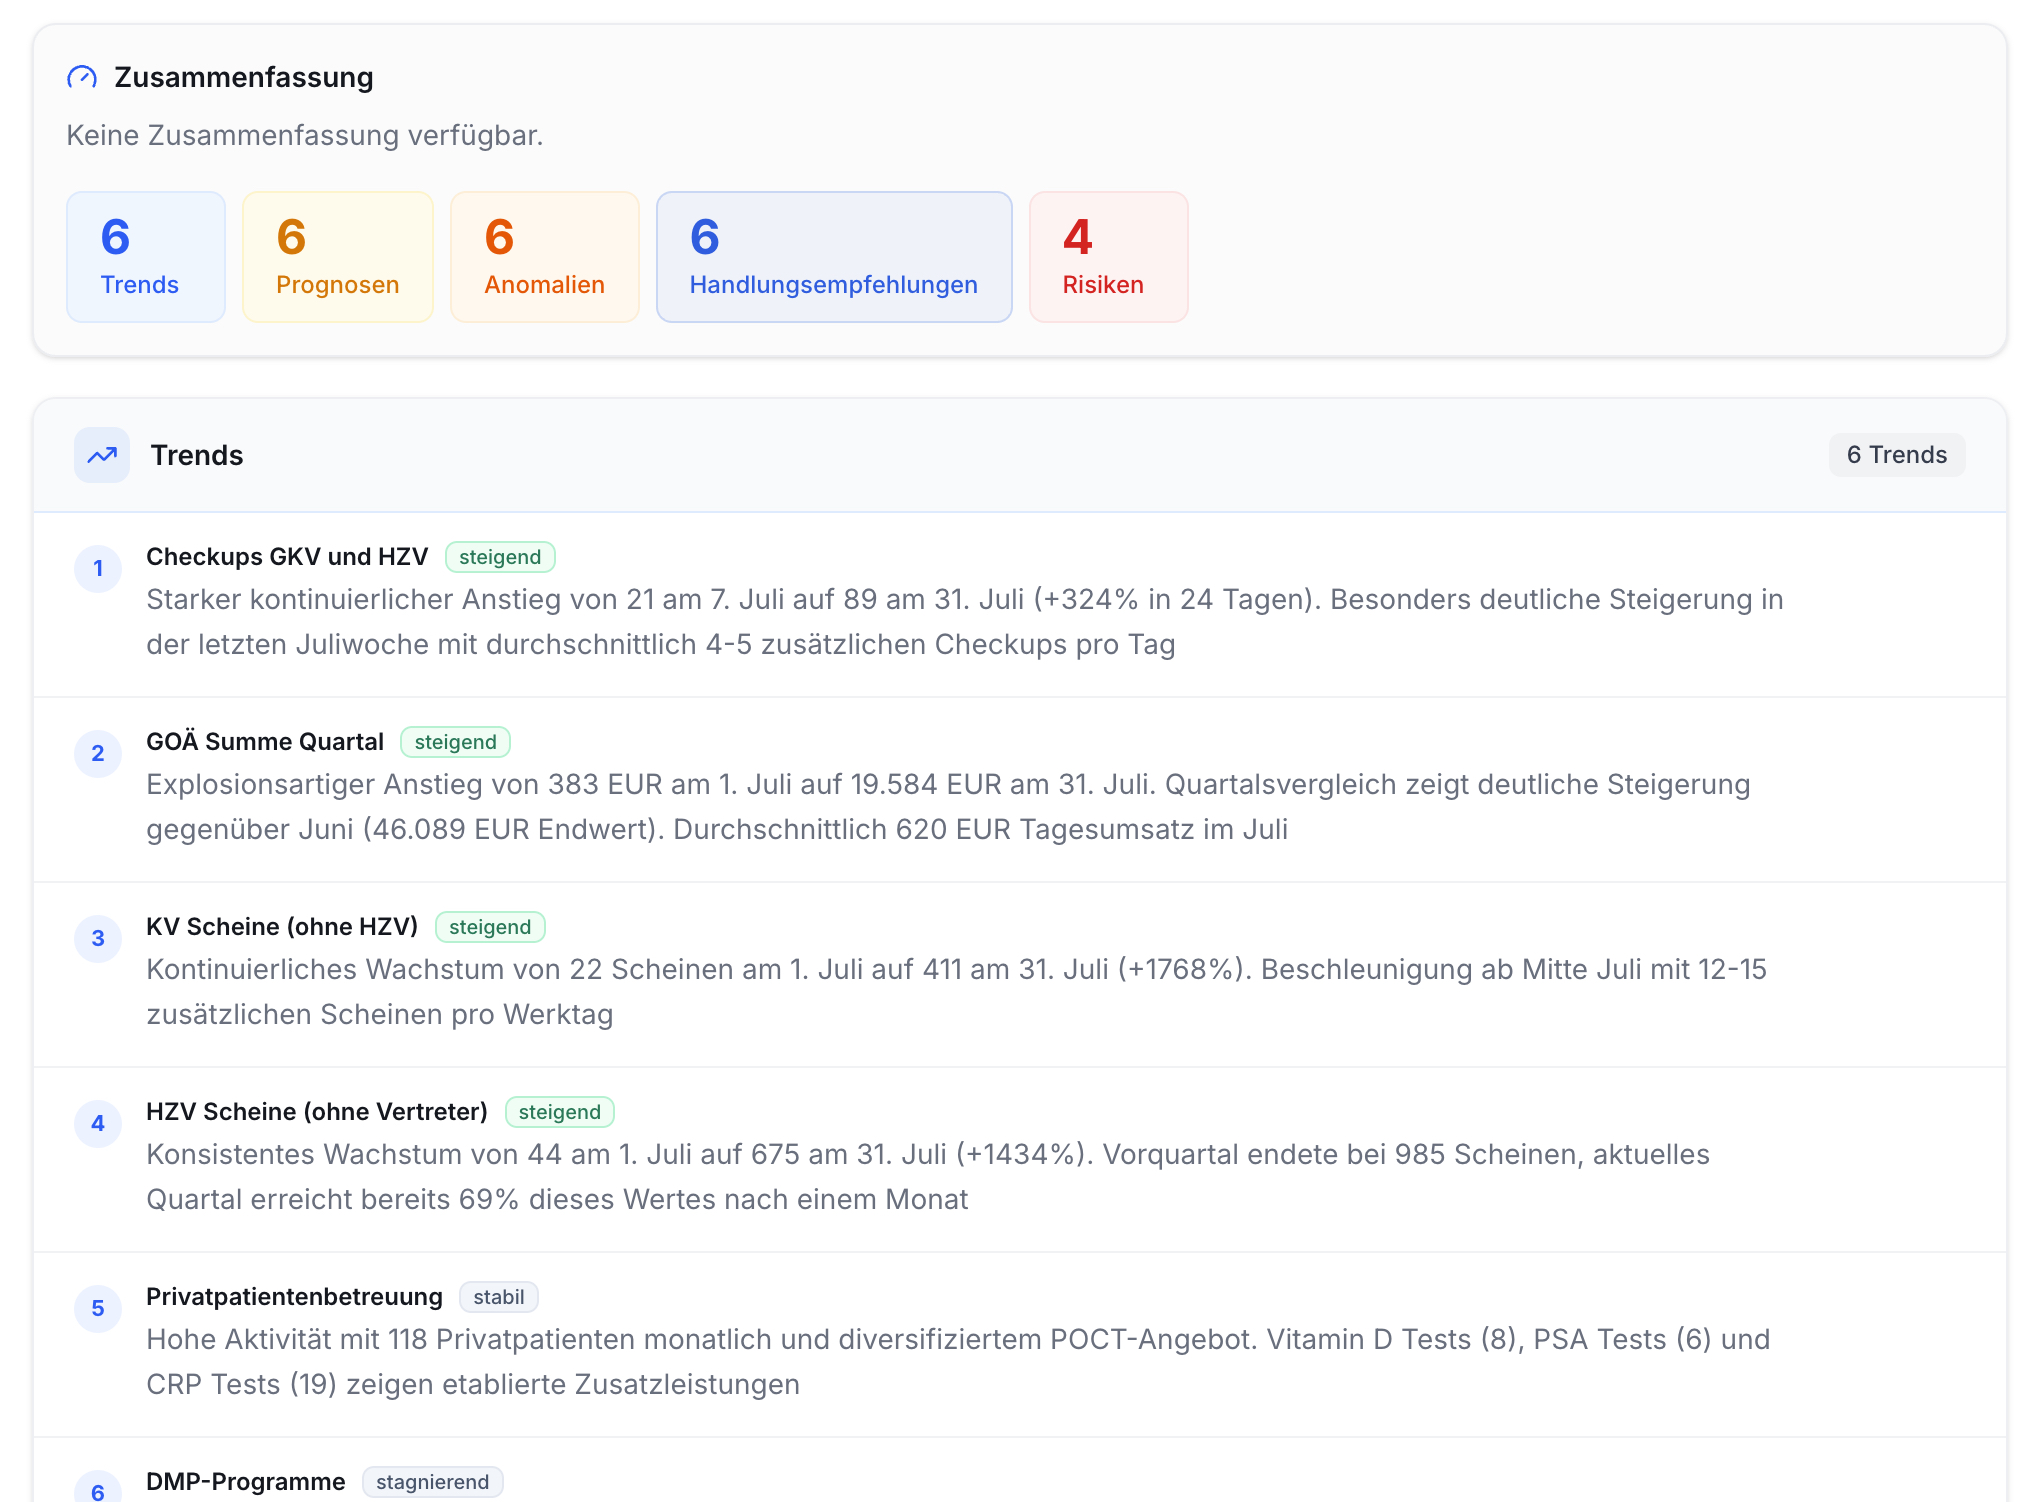Viewport: 2020px width, 1502px height.
Task: Select the 'GOÄ Summe Quartal' title
Action: (265, 742)
